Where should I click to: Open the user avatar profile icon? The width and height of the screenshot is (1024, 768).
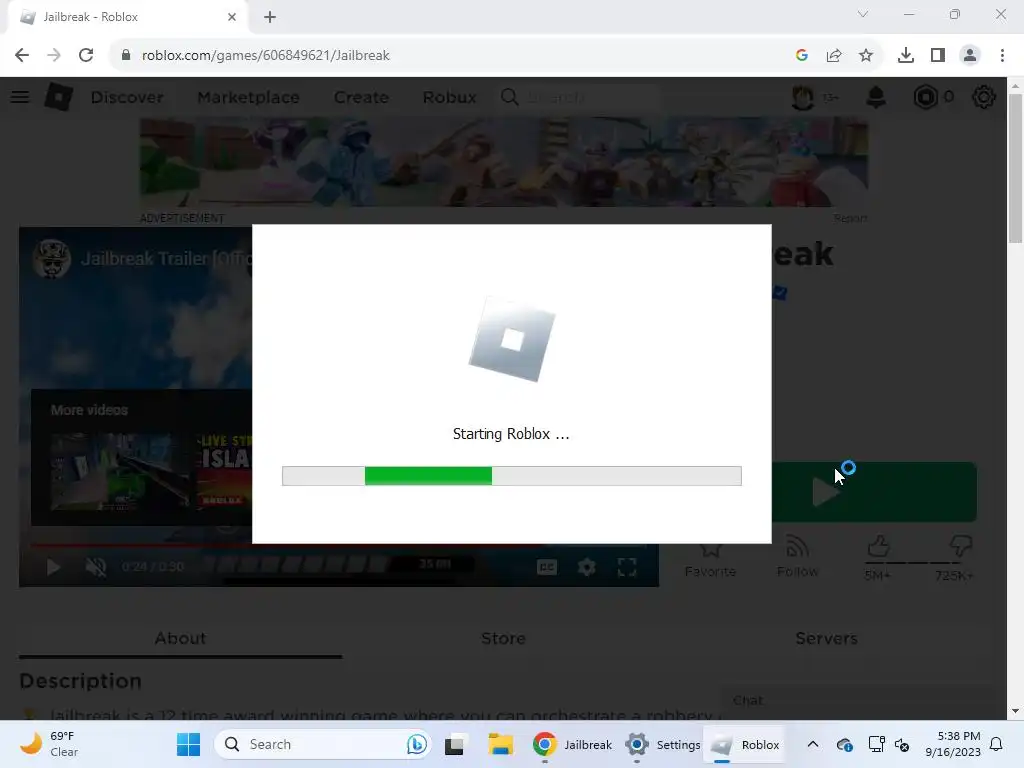click(803, 97)
